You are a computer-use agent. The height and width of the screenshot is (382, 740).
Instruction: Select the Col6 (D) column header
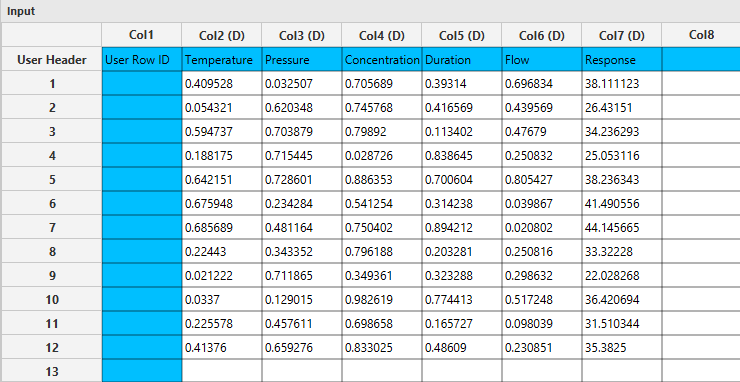[542, 35]
